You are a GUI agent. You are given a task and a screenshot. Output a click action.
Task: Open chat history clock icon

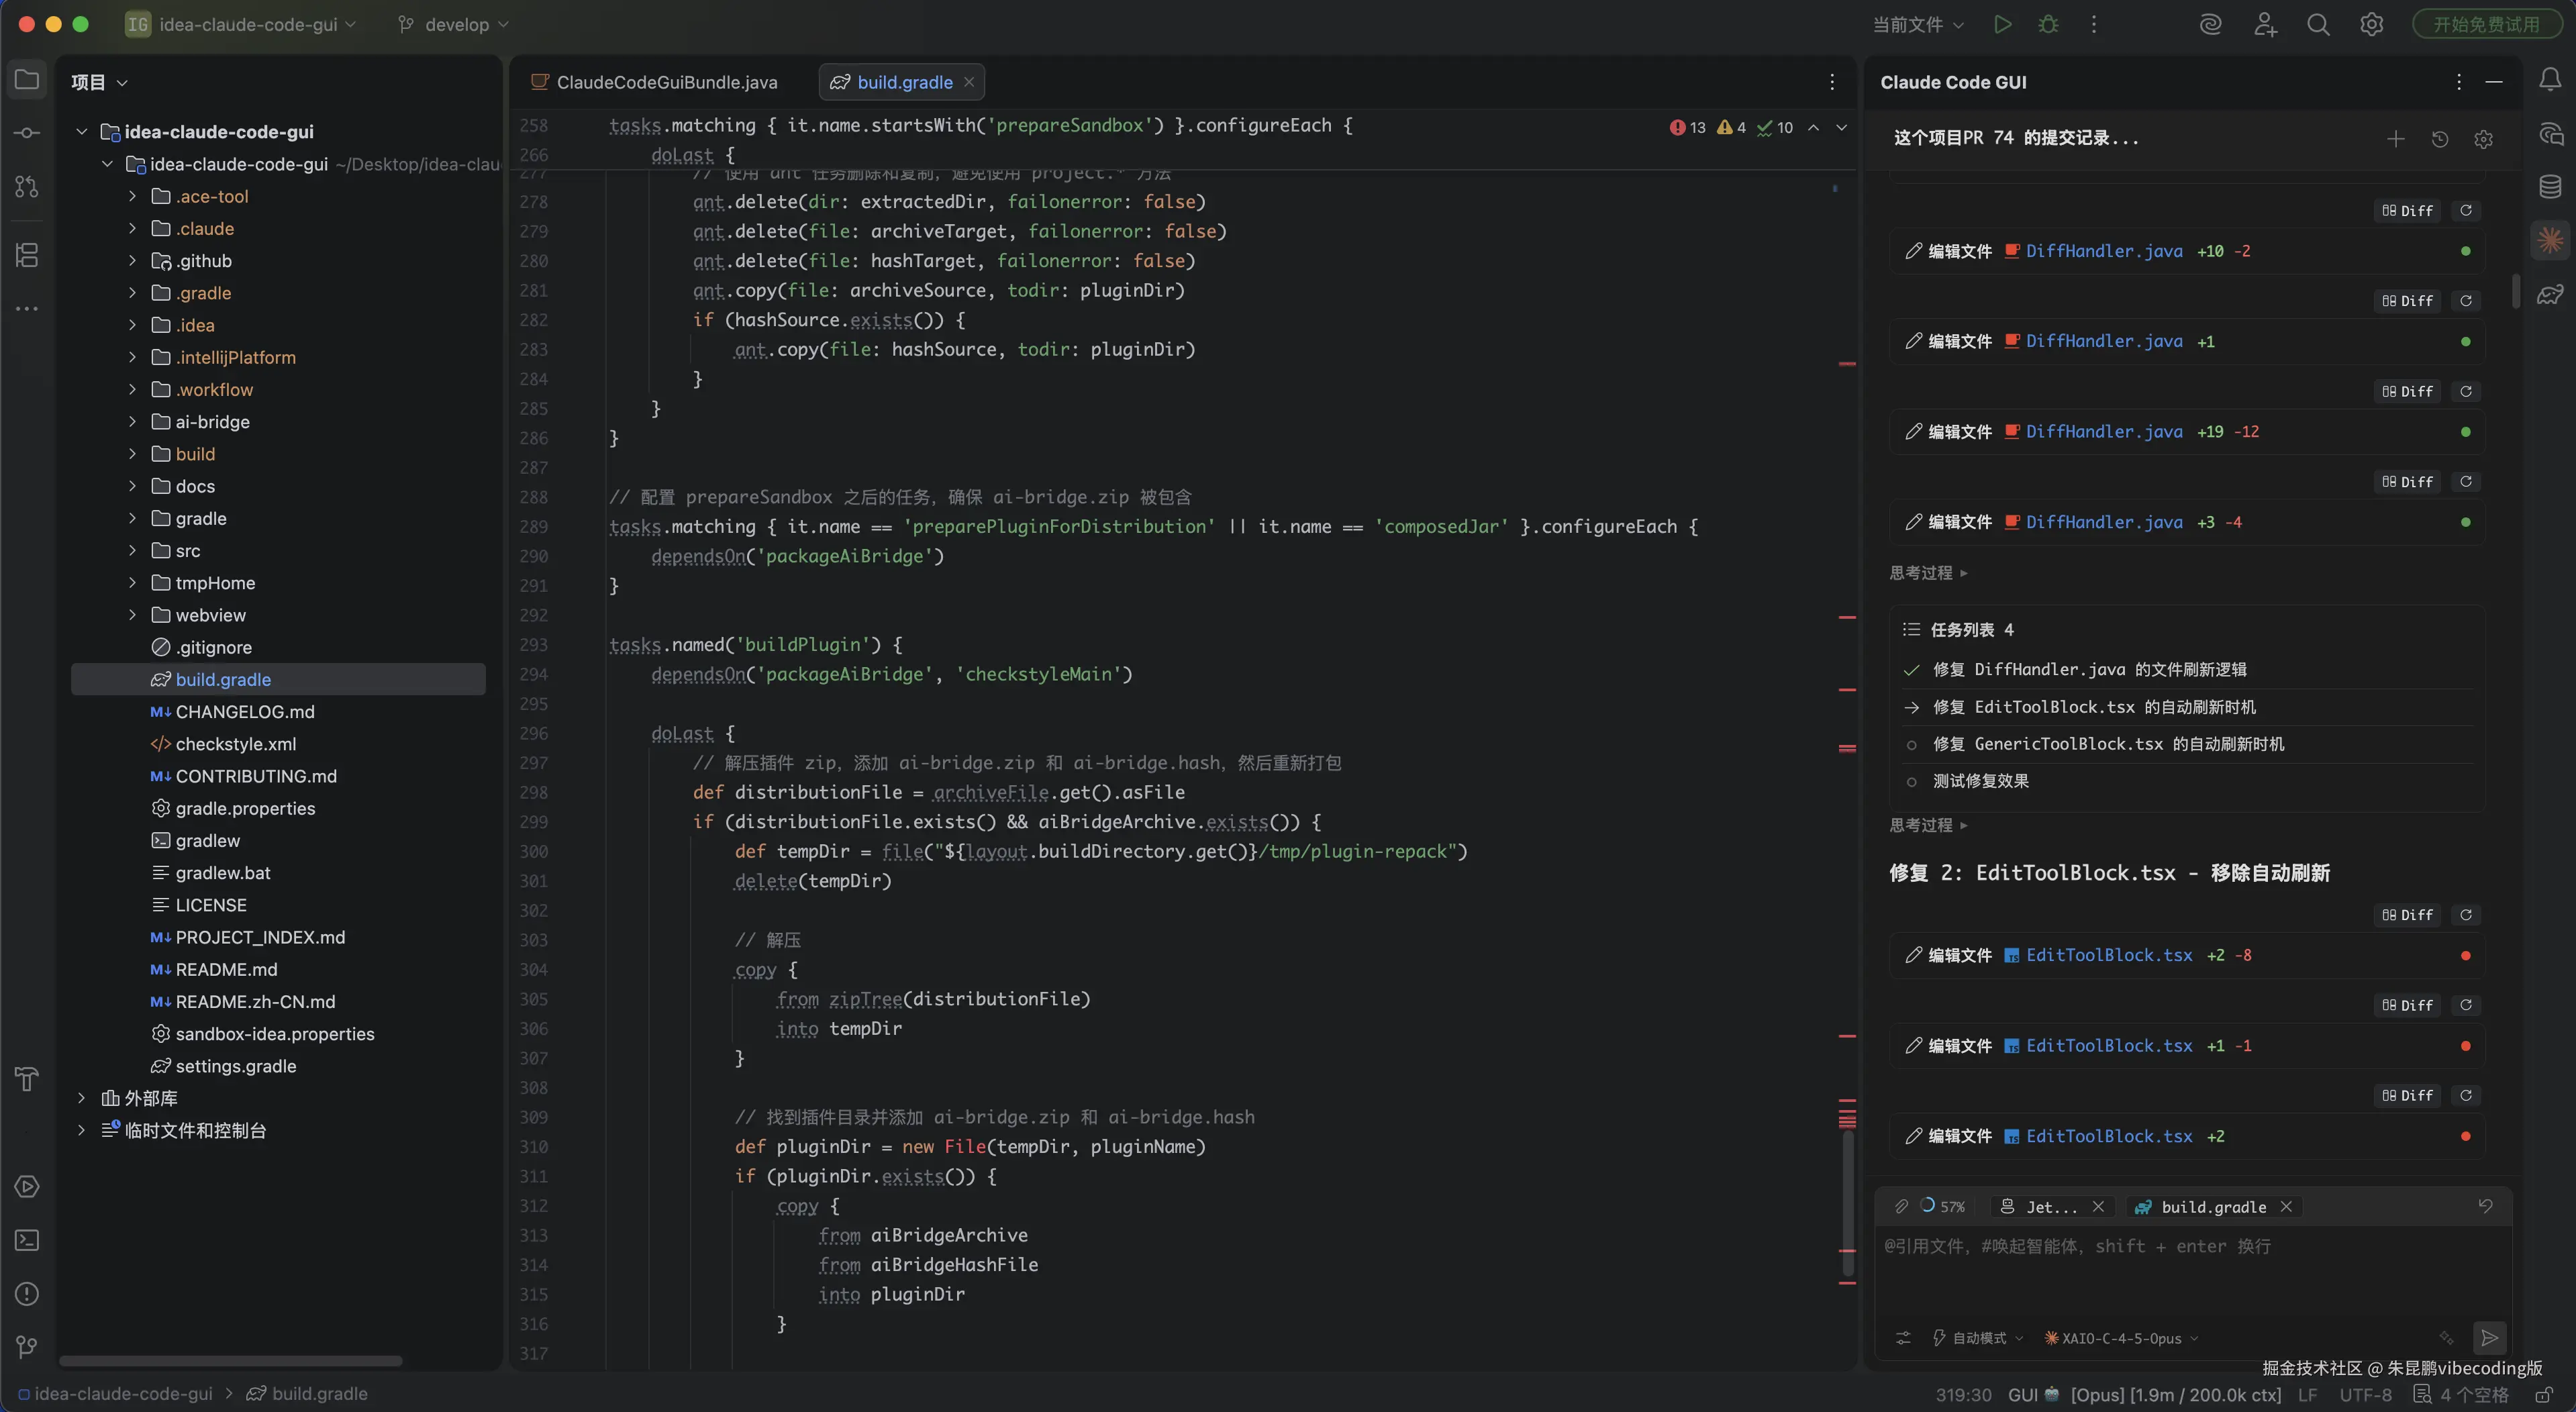(x=2439, y=139)
